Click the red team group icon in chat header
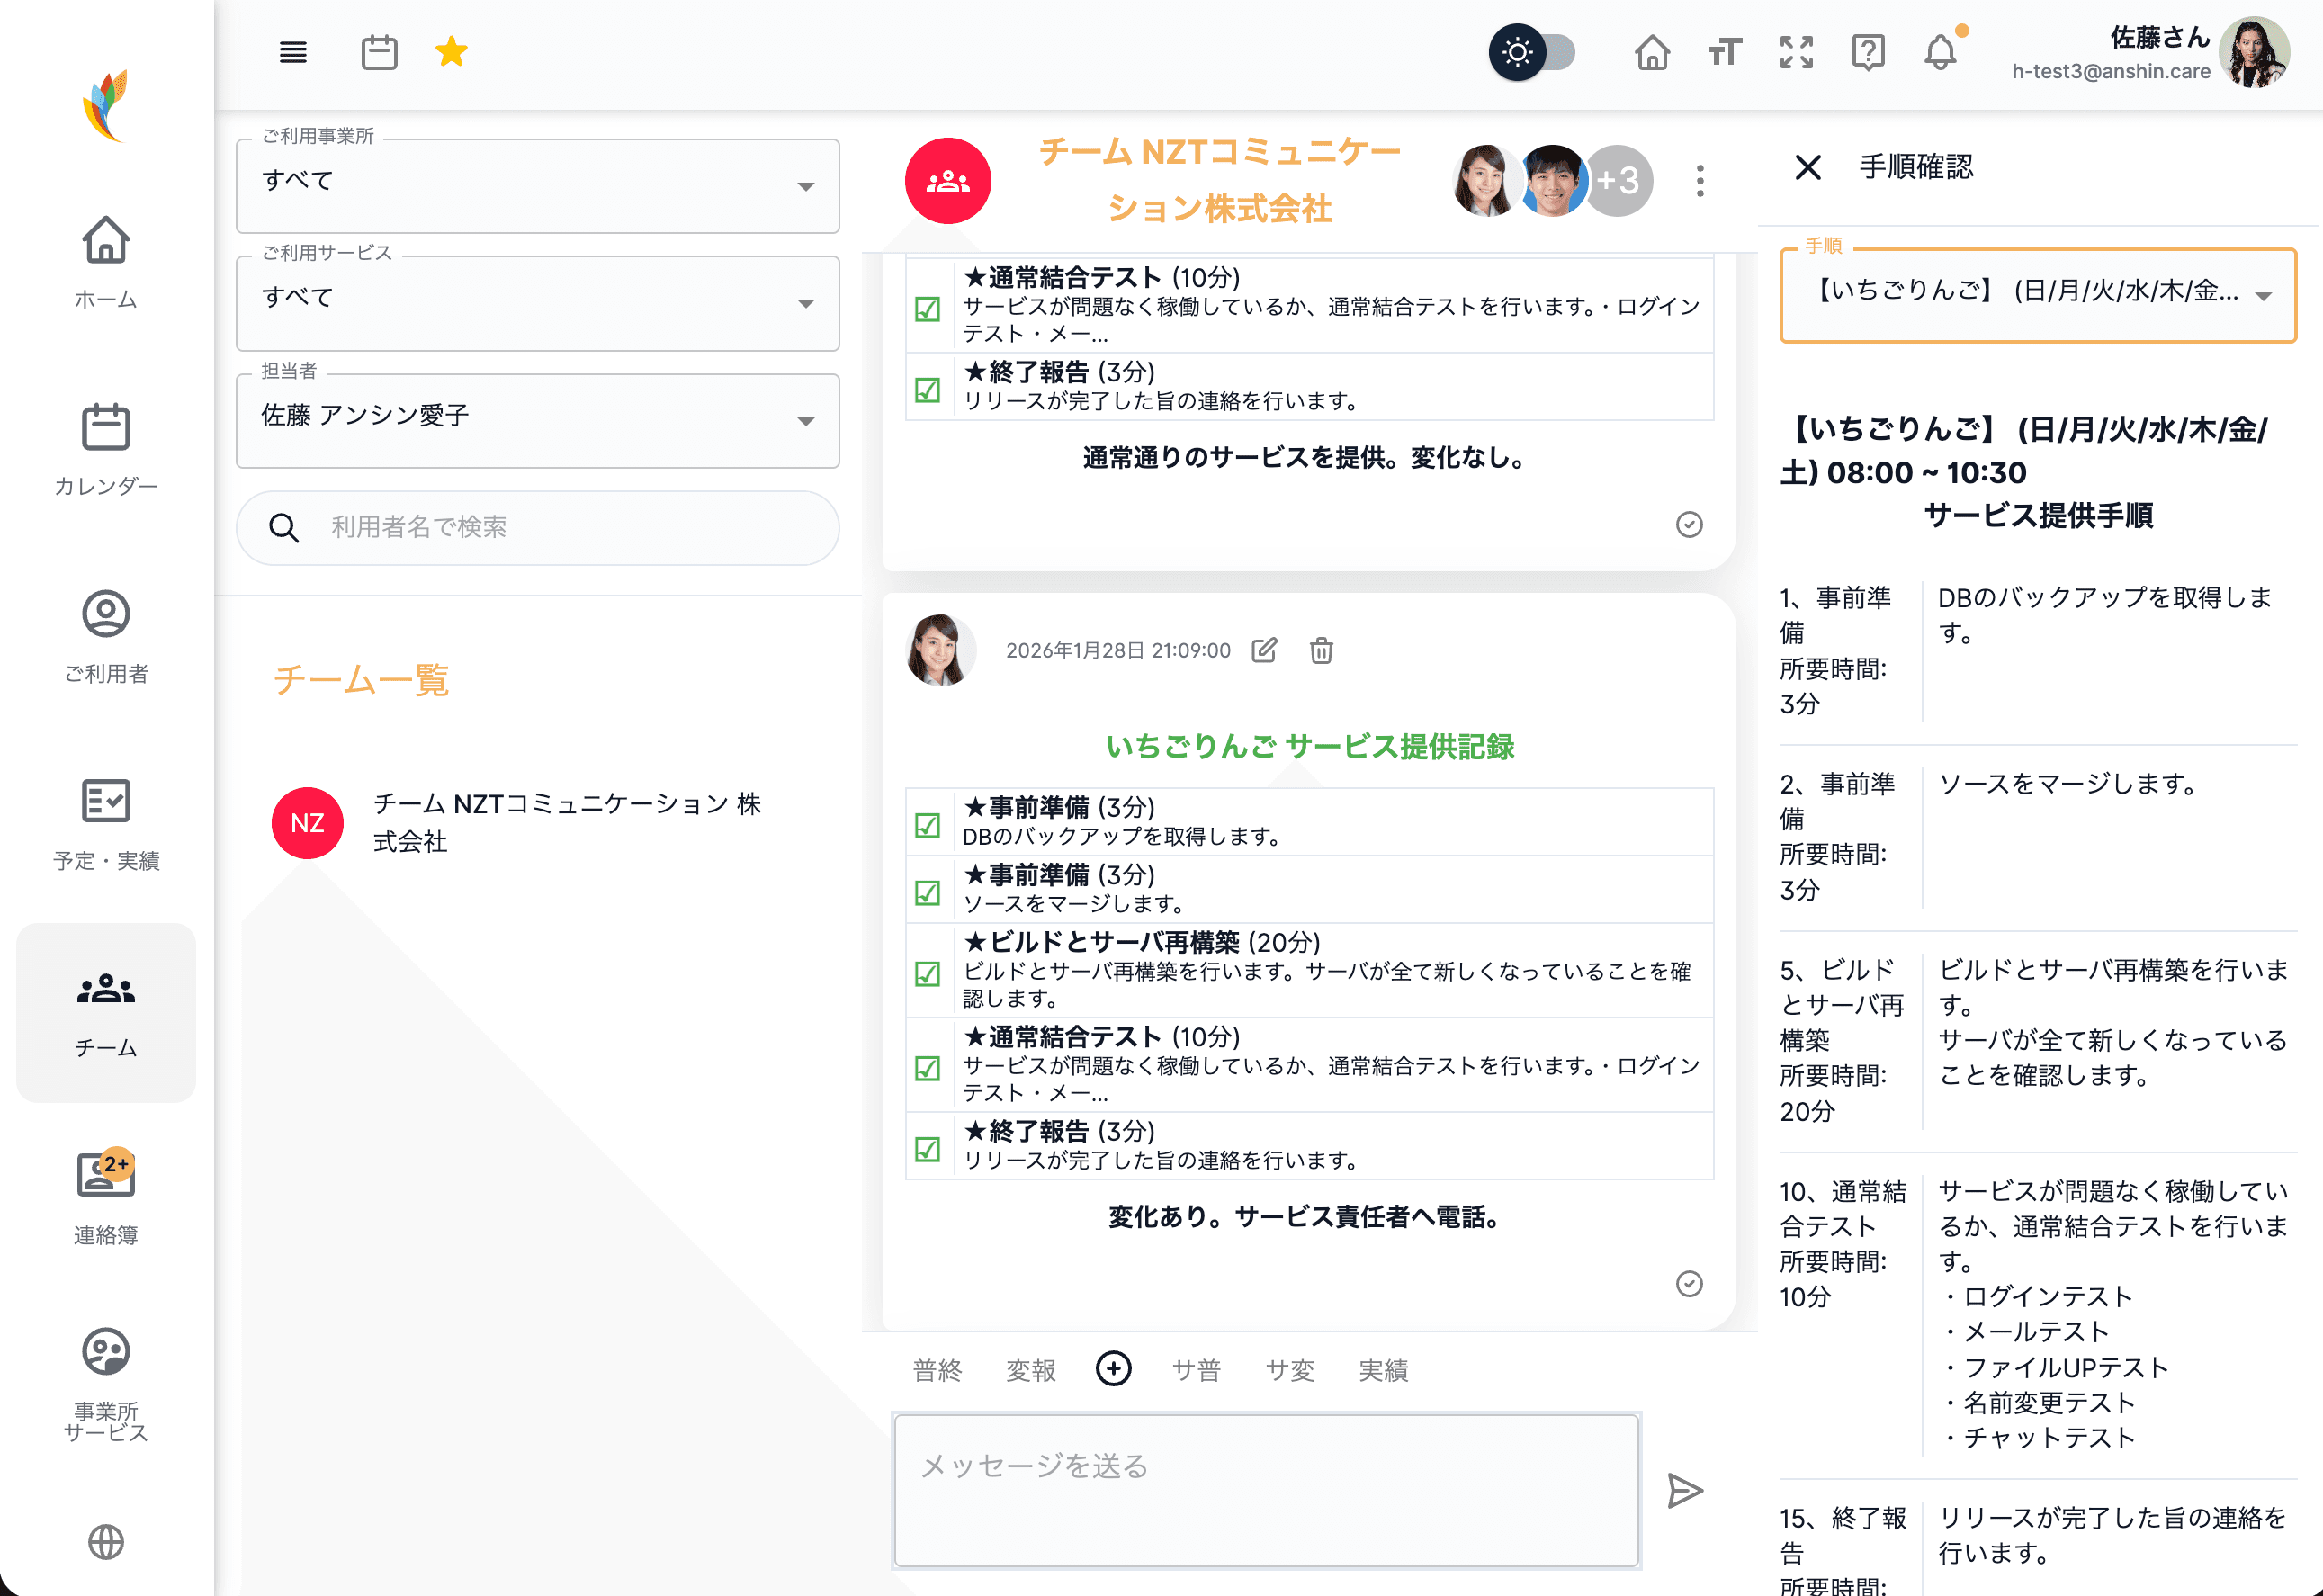 (948, 181)
